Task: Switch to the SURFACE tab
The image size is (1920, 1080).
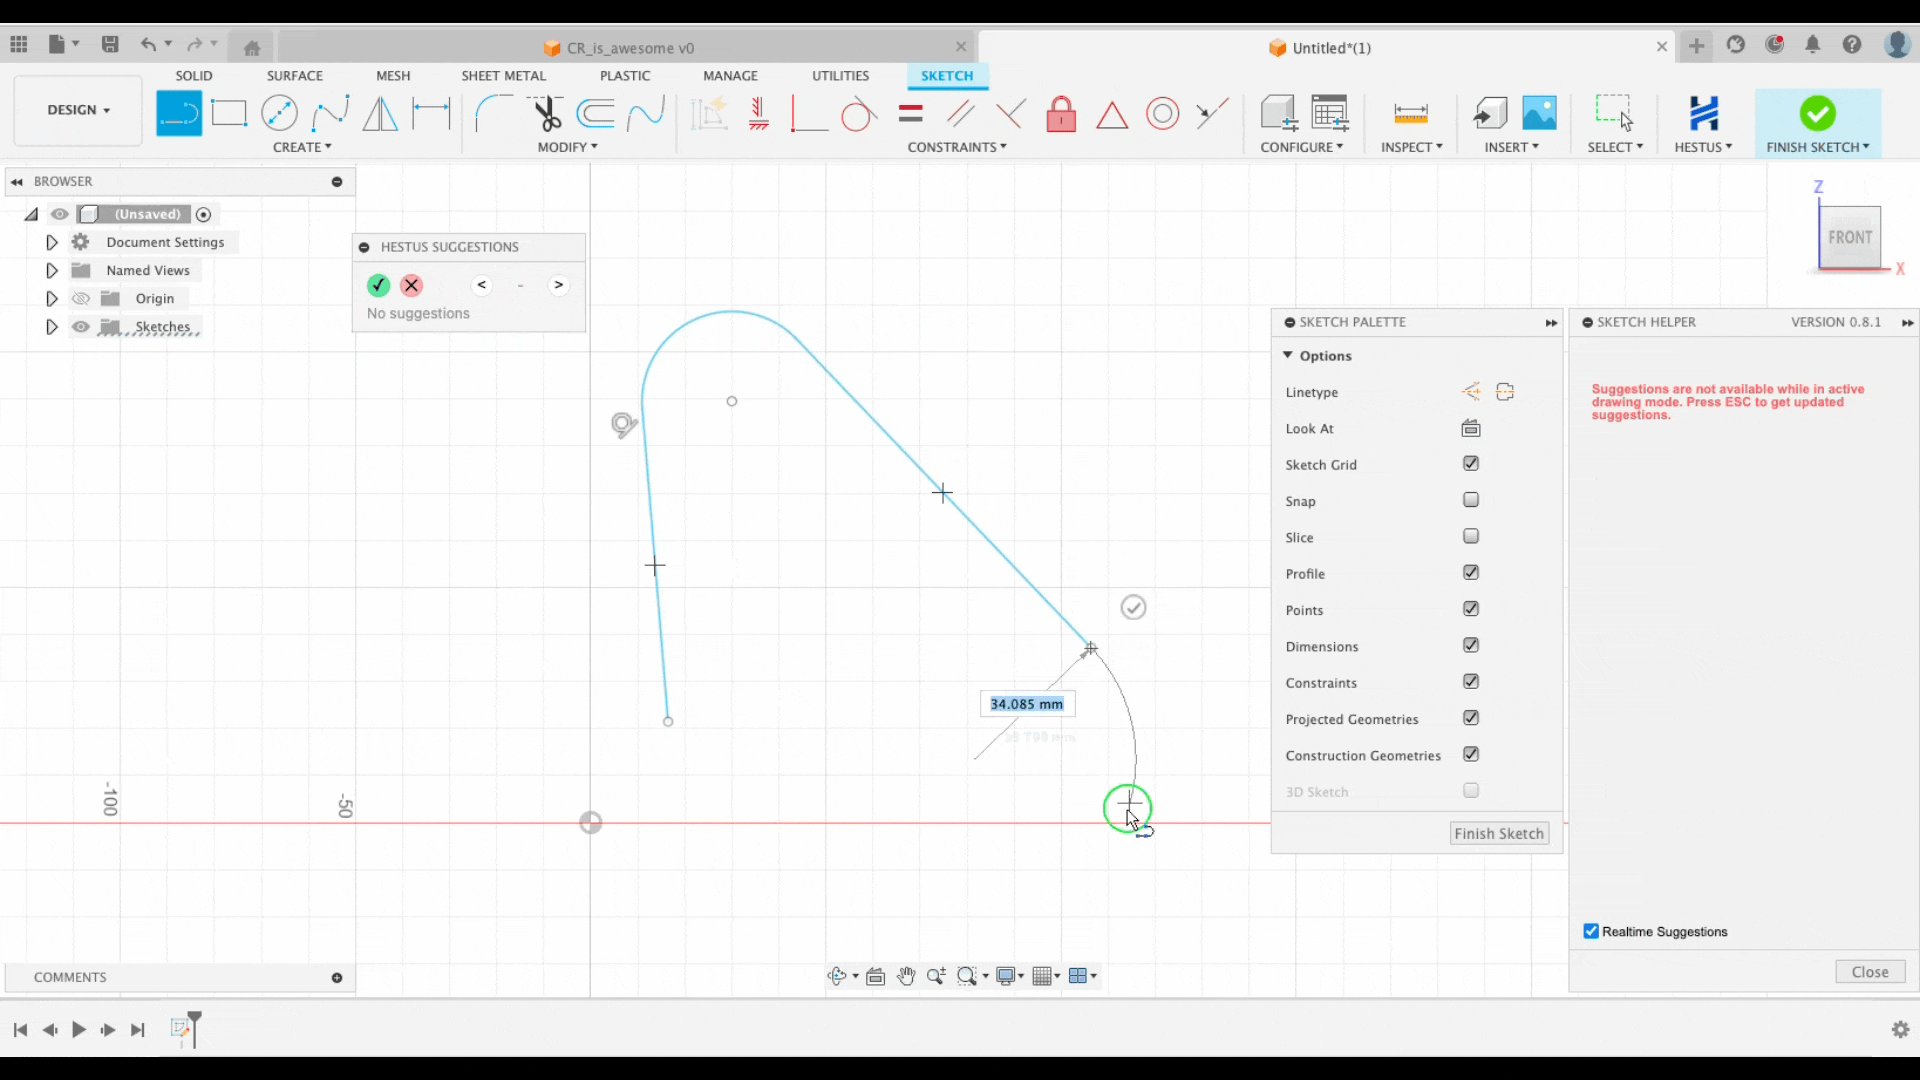Action: tap(295, 76)
